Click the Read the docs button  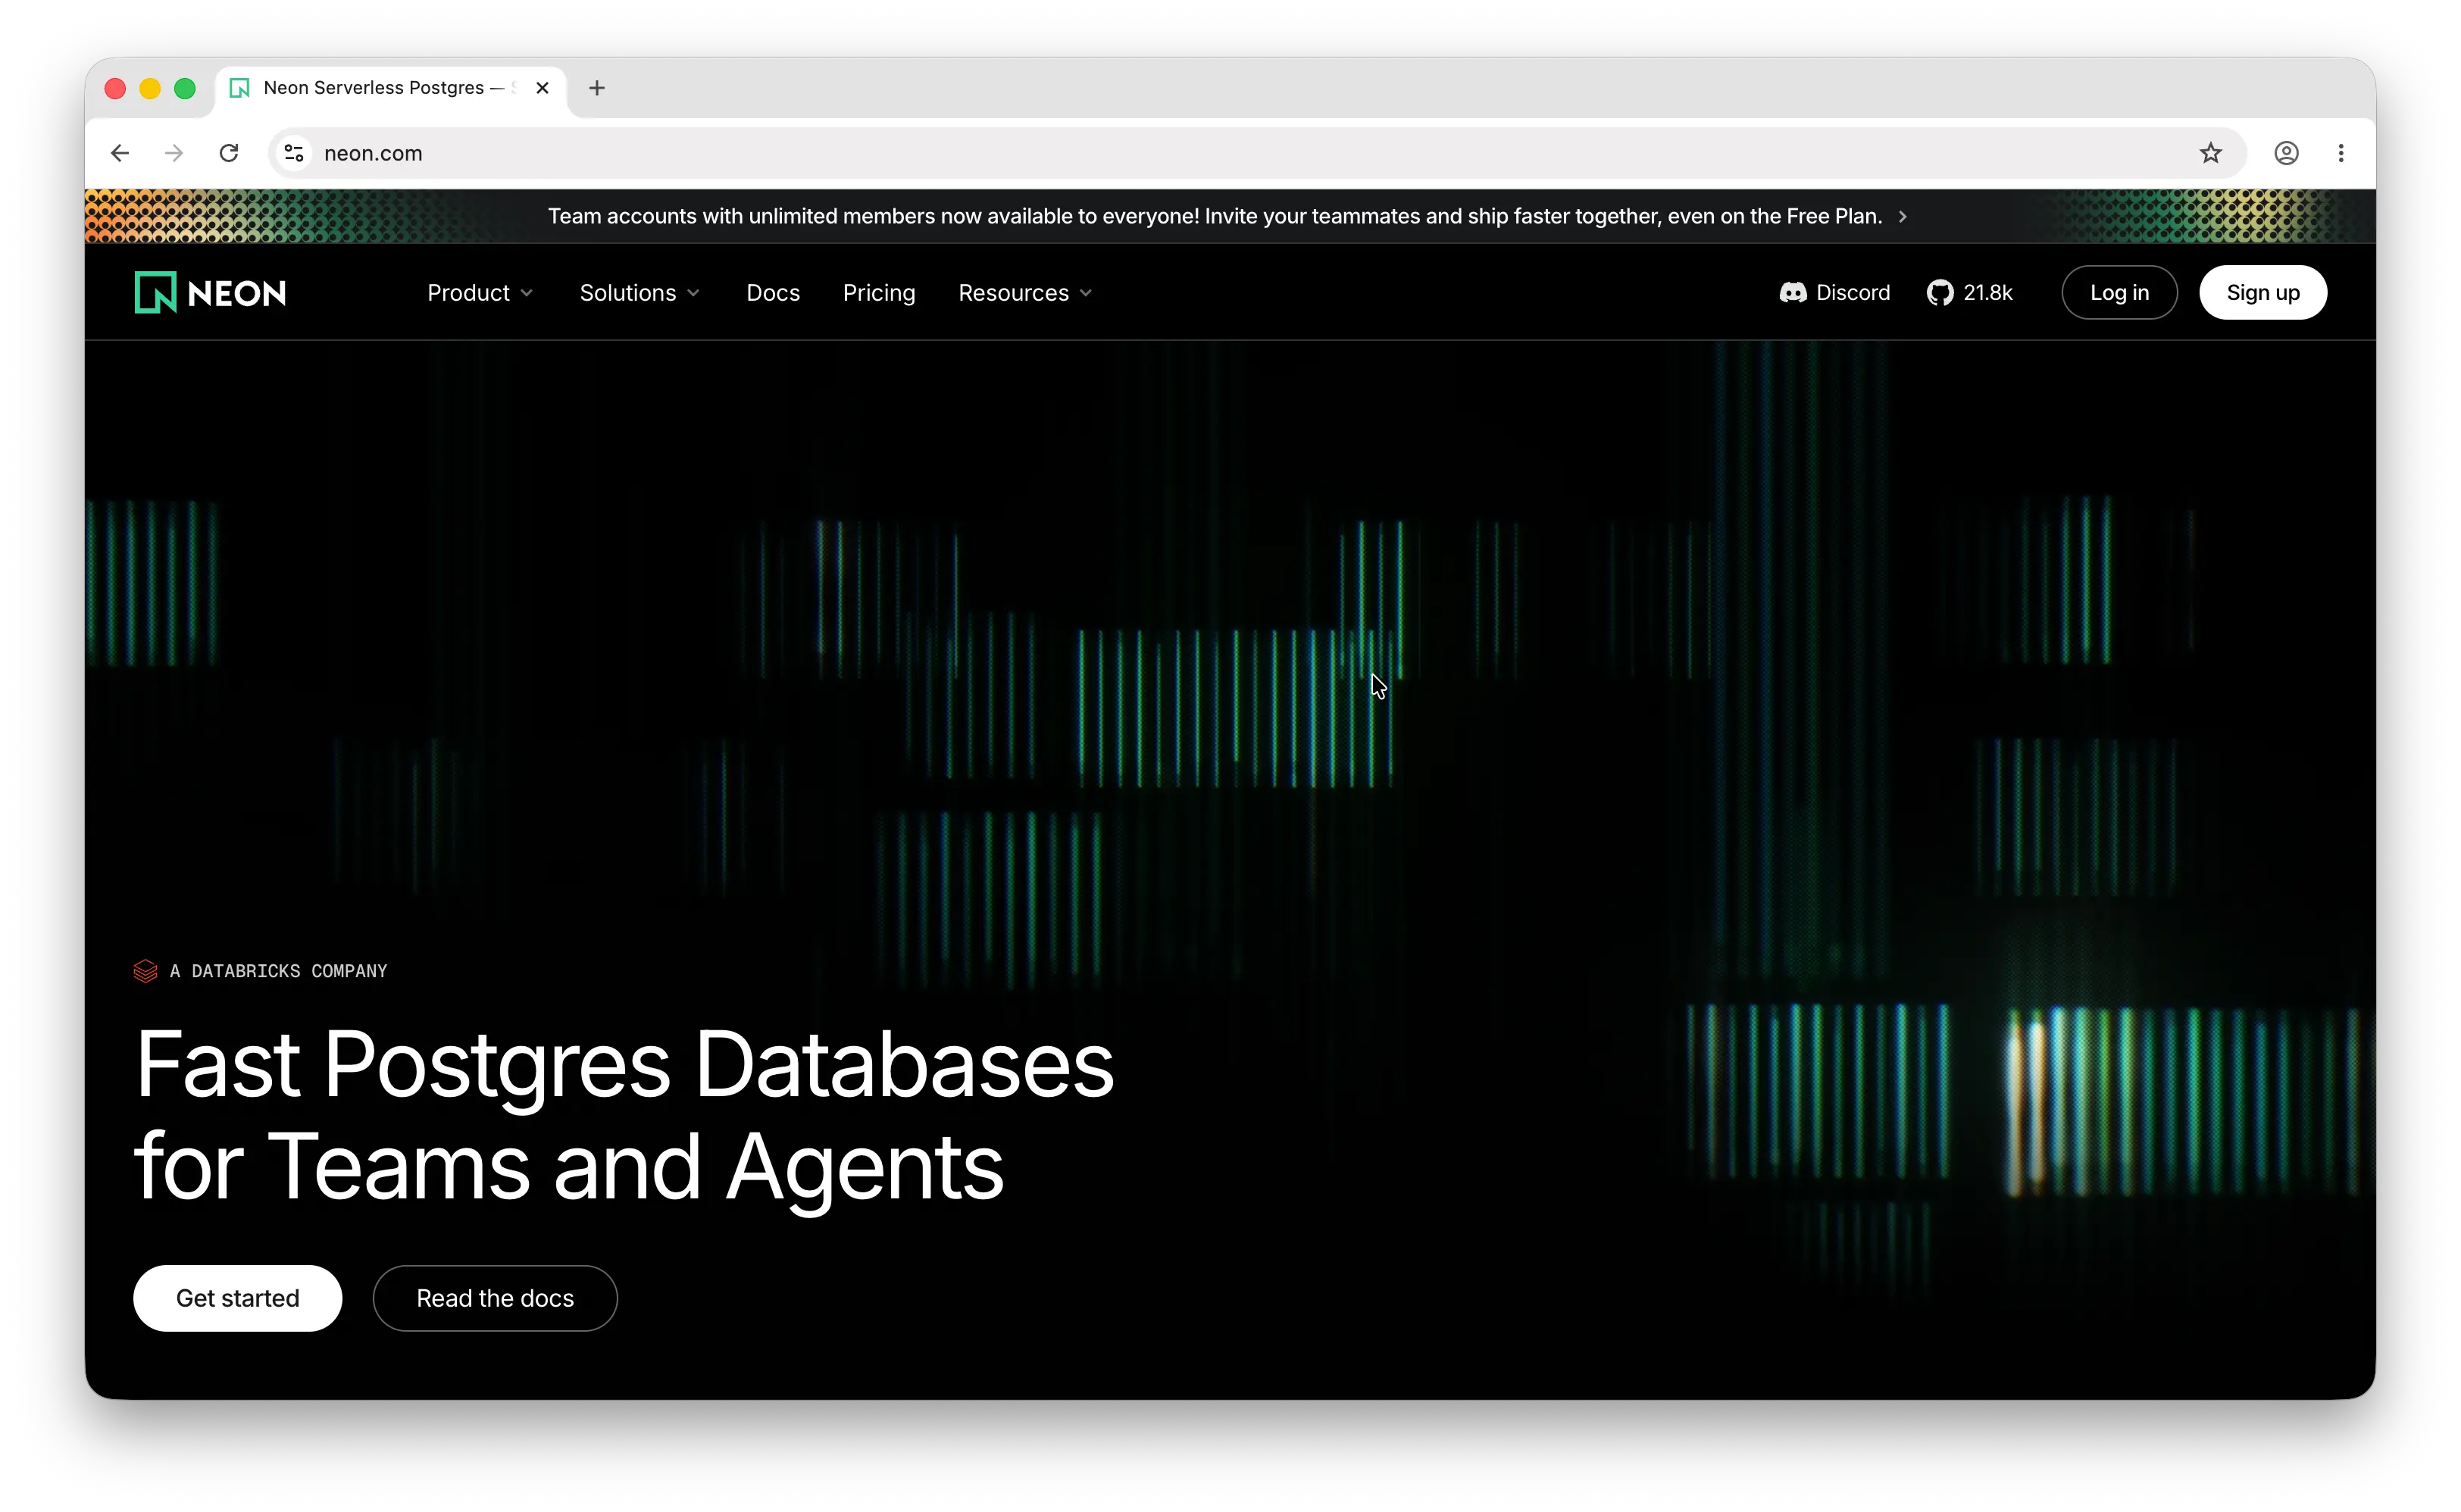(495, 1298)
